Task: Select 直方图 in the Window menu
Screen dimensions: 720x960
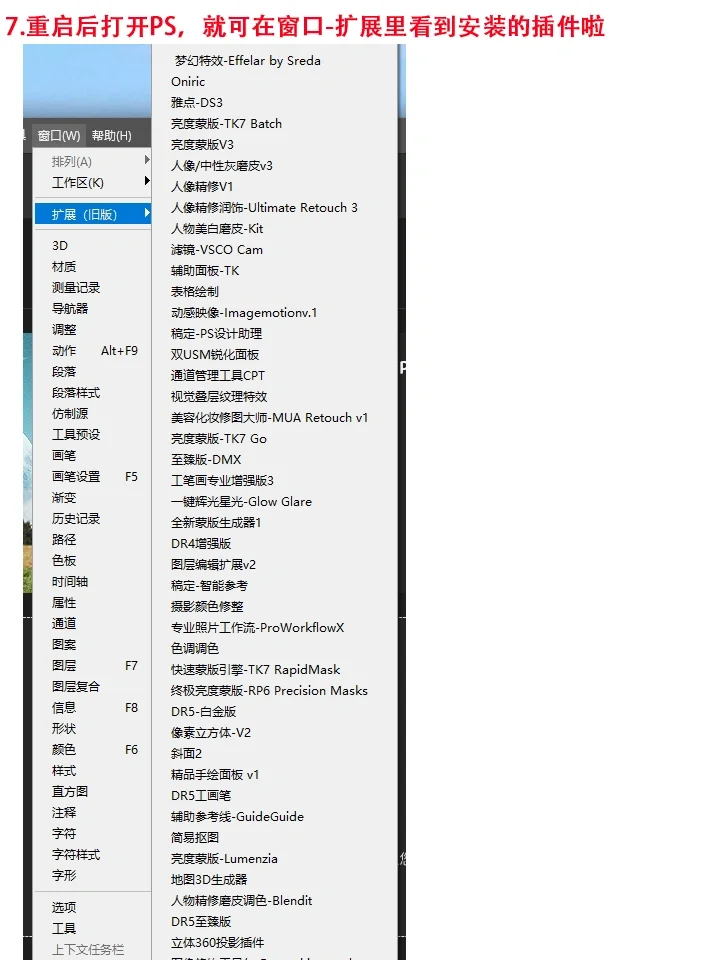Action: click(x=70, y=792)
